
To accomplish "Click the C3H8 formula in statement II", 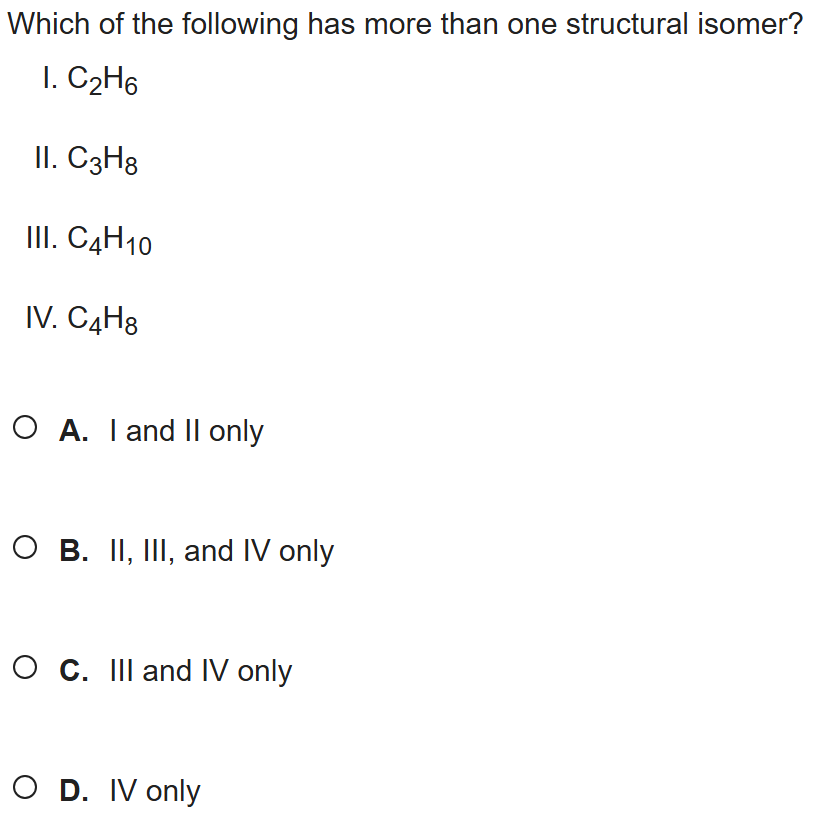I will pos(102,160).
